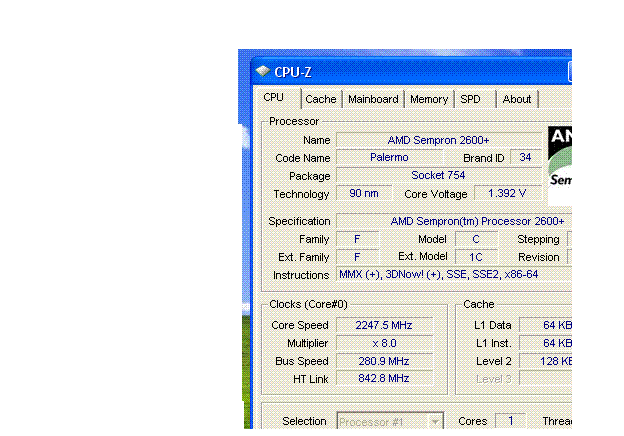Click the Core Voltage value 1.392 V
This screenshot has height=436, width=624.
point(507,193)
